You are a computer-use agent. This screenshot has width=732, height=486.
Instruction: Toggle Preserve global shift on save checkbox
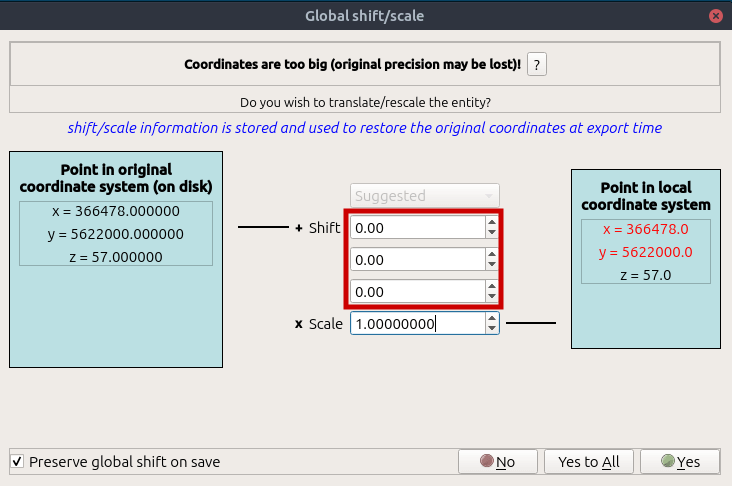pyautogui.click(x=17, y=462)
